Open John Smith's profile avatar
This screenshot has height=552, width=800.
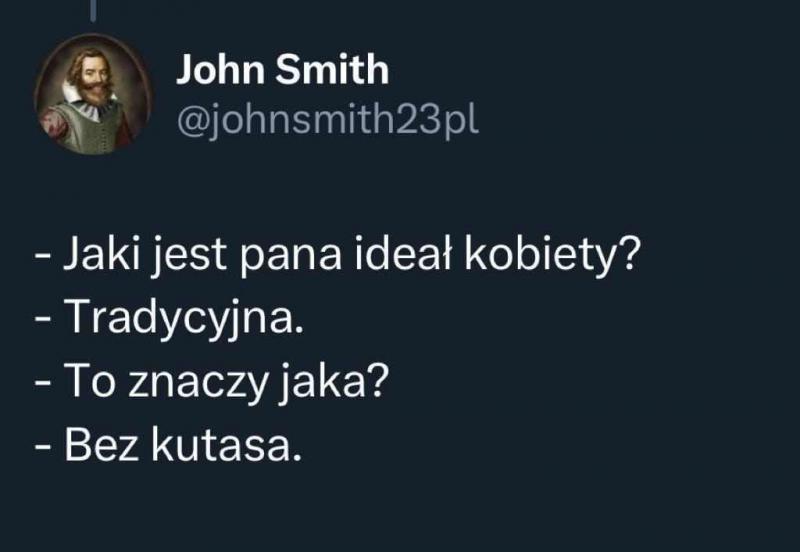tap(93, 94)
